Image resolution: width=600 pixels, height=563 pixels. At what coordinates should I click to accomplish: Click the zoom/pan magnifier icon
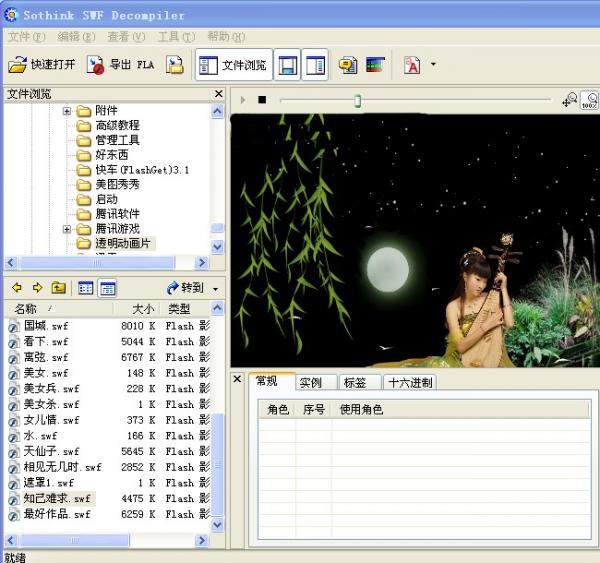[x=569, y=100]
